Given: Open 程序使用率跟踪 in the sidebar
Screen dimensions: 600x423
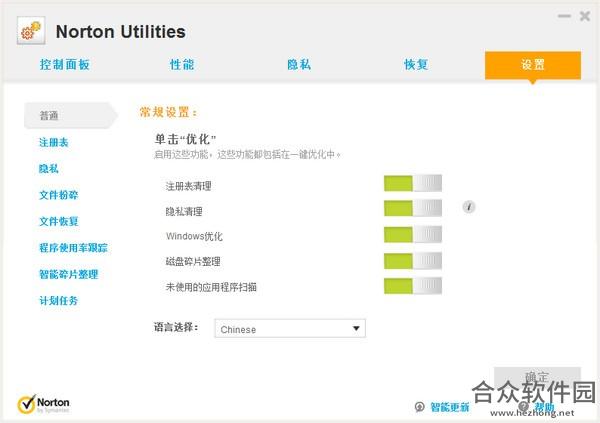Looking at the screenshot, I should [x=73, y=248].
